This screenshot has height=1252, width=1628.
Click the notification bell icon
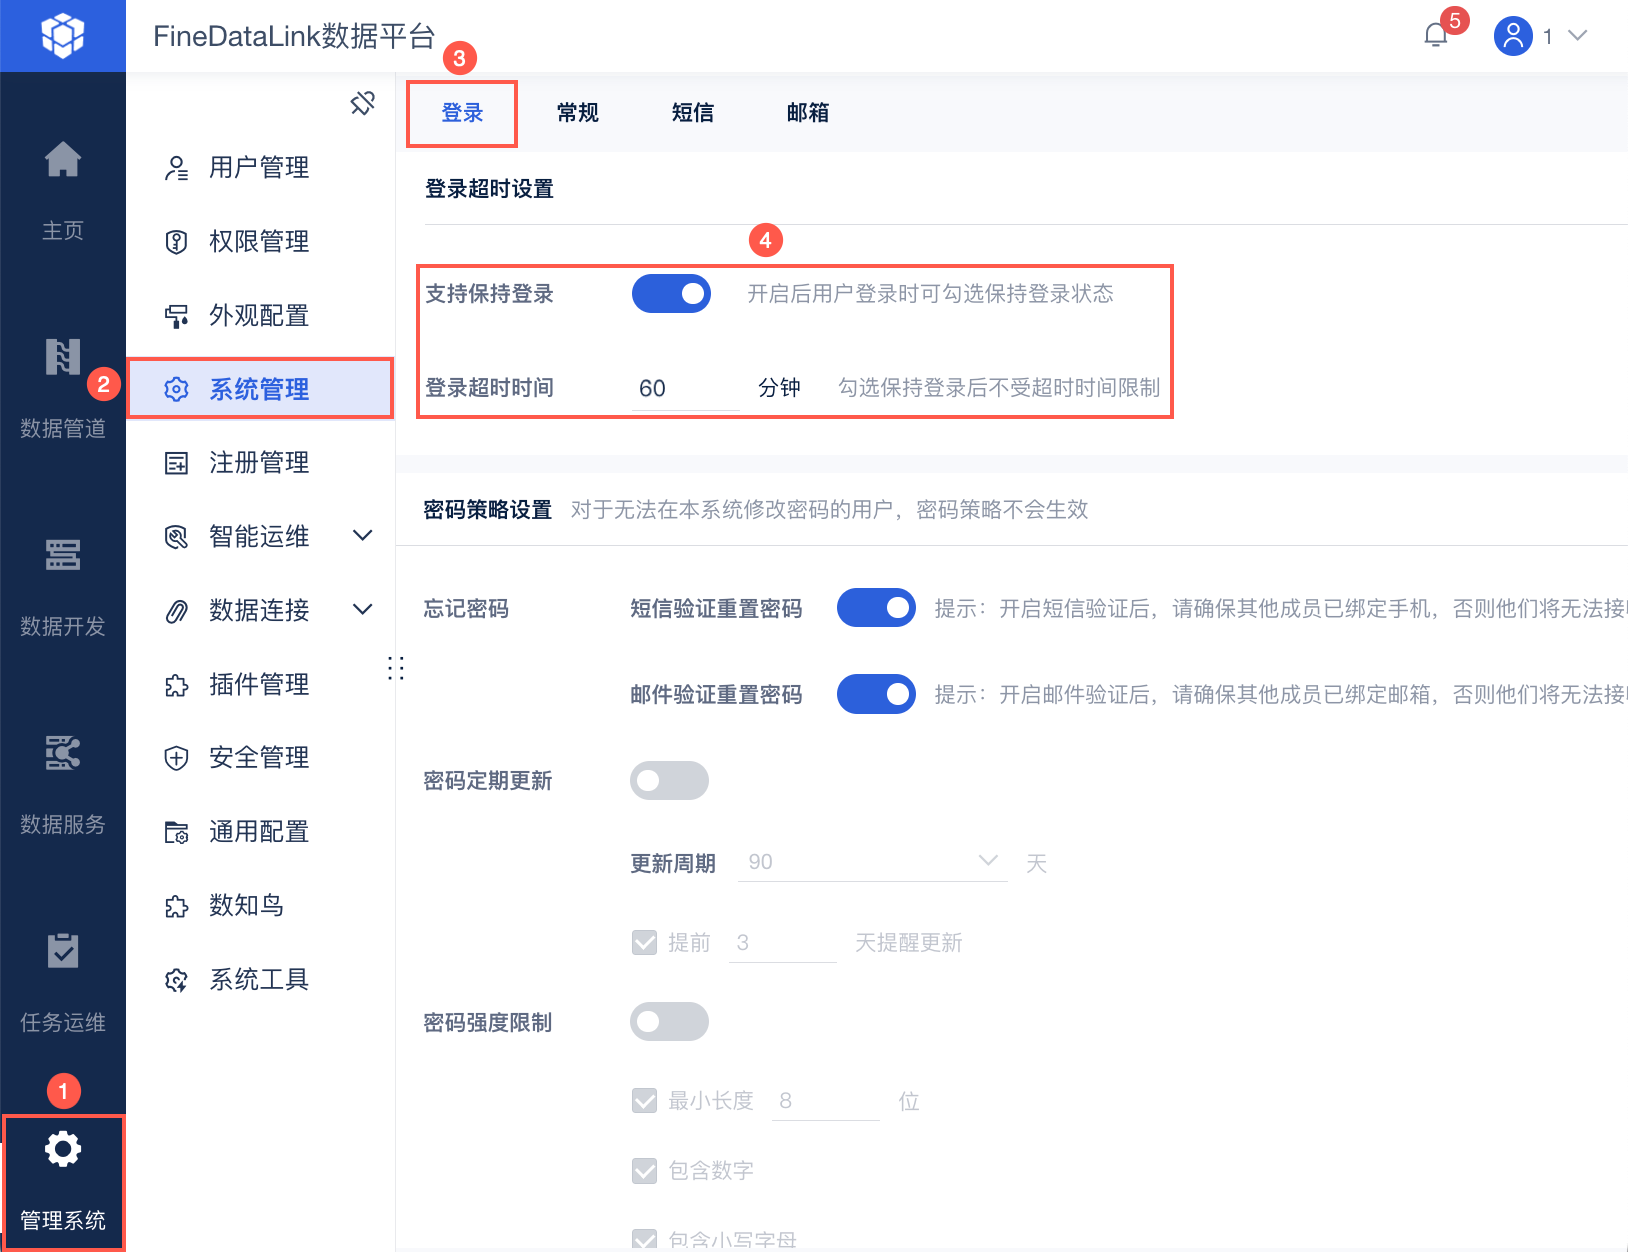click(1436, 36)
